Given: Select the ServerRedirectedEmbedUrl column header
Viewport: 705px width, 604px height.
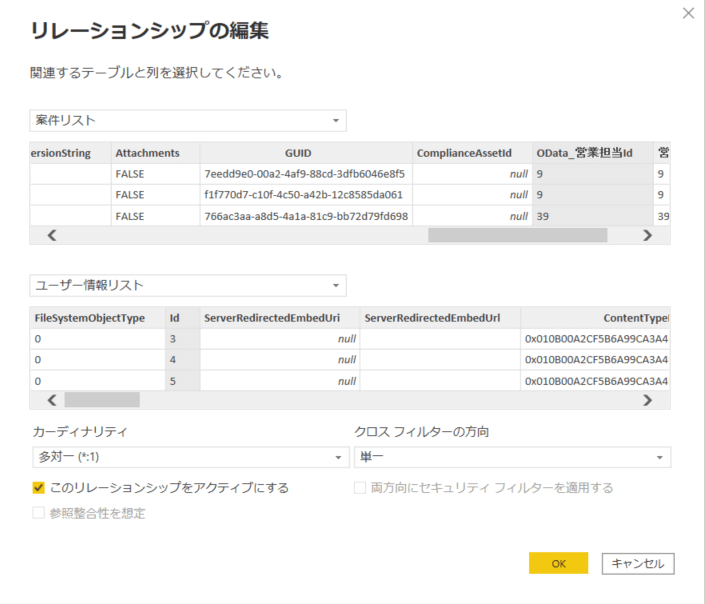Looking at the screenshot, I should click(440, 318).
